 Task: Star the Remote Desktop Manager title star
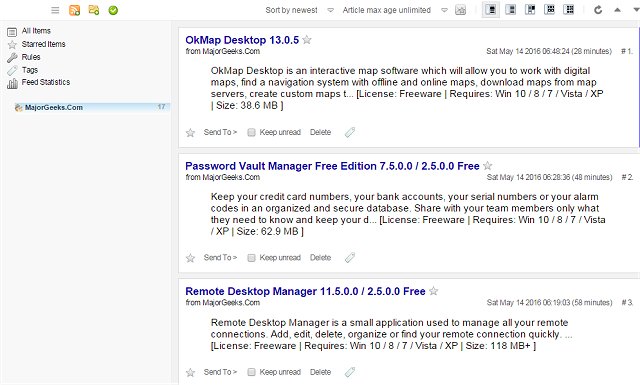(433, 291)
